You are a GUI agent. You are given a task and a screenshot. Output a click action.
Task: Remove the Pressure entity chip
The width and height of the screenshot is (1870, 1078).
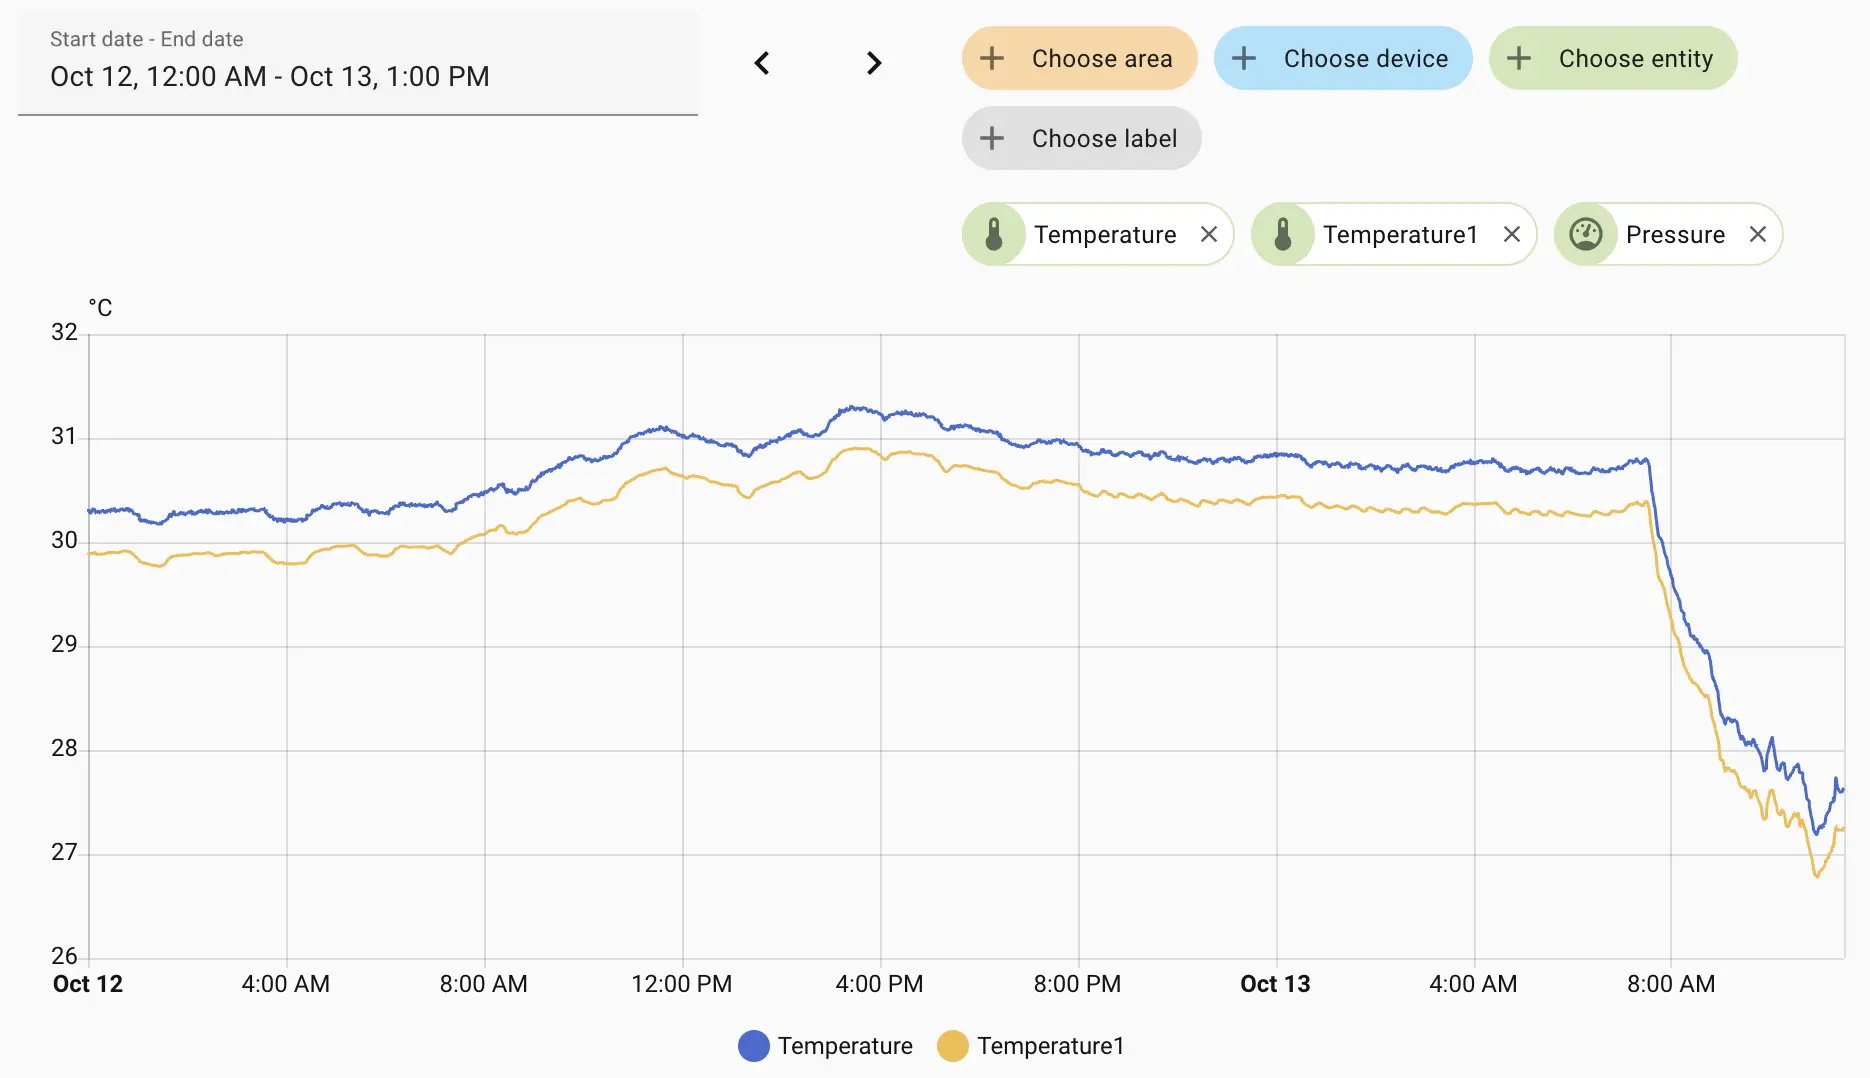[x=1758, y=234]
